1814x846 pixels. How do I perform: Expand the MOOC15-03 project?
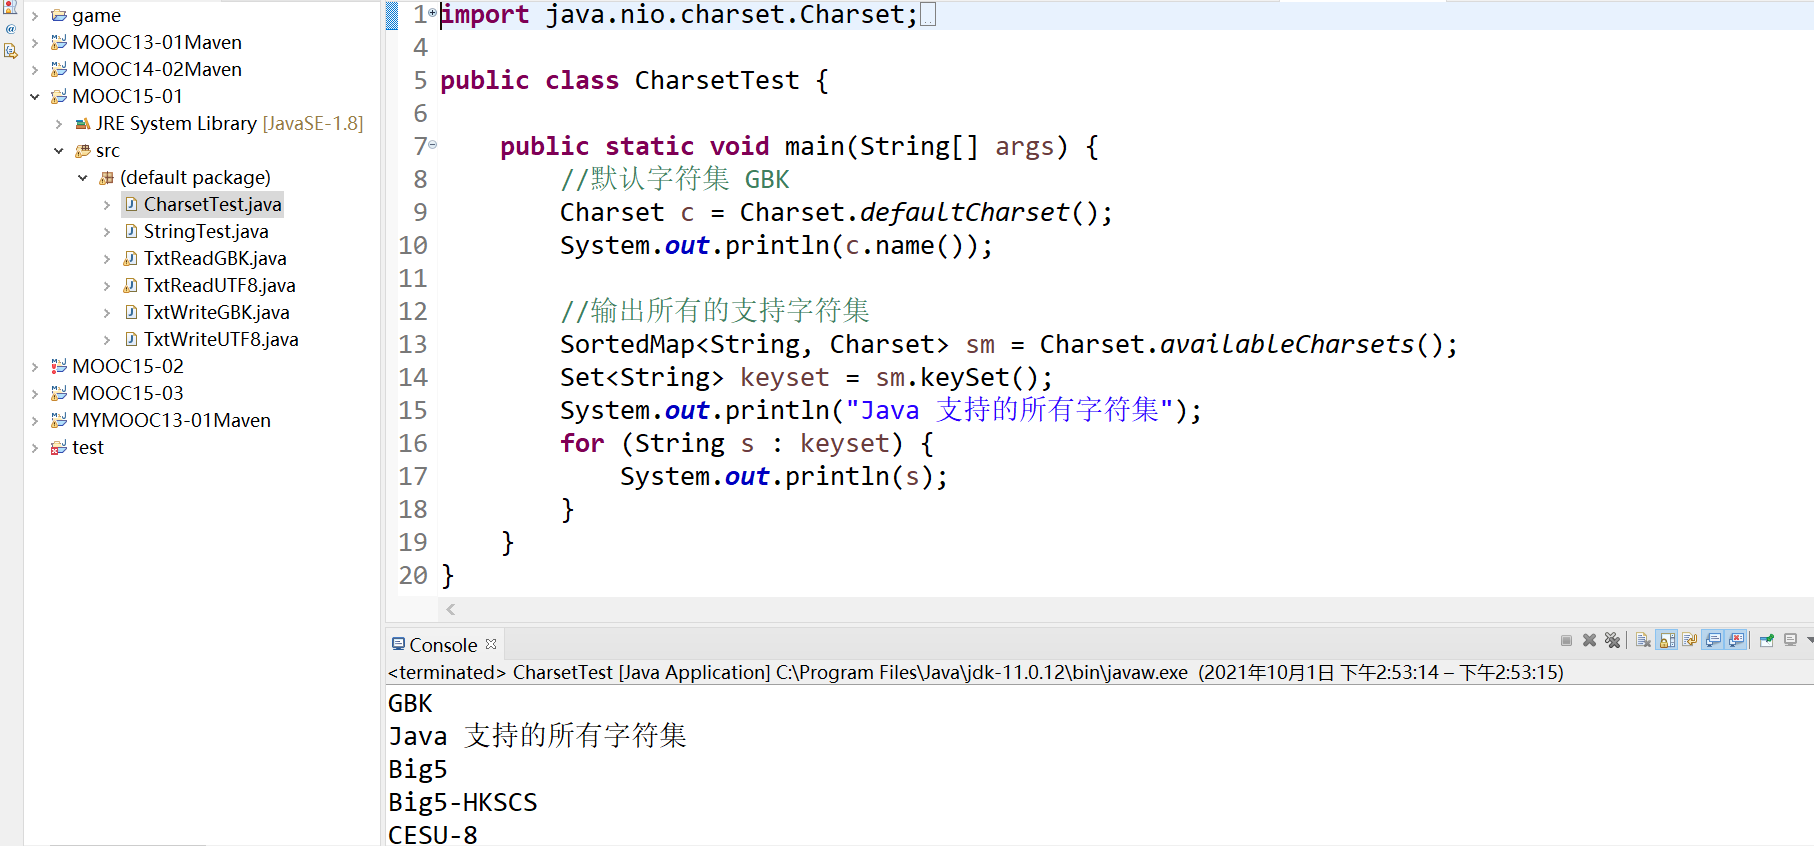point(35,394)
